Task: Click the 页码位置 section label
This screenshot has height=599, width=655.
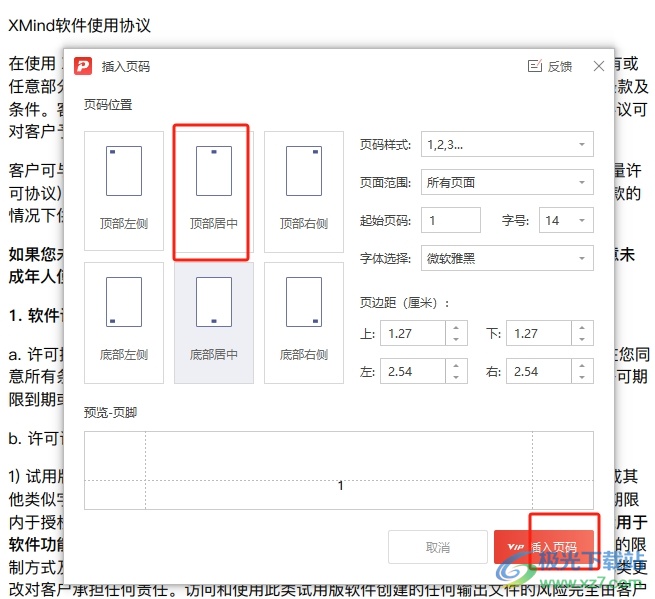Action: click(x=108, y=104)
